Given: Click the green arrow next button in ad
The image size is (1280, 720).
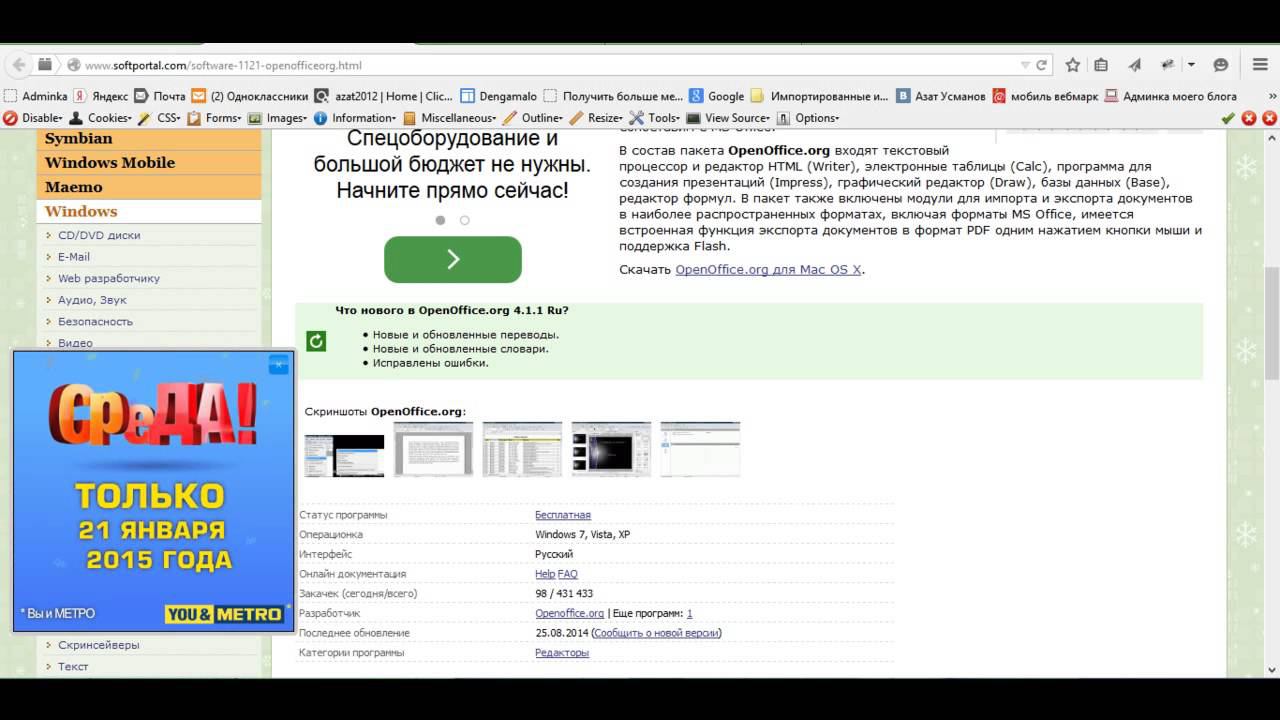Looking at the screenshot, I should click(x=453, y=259).
